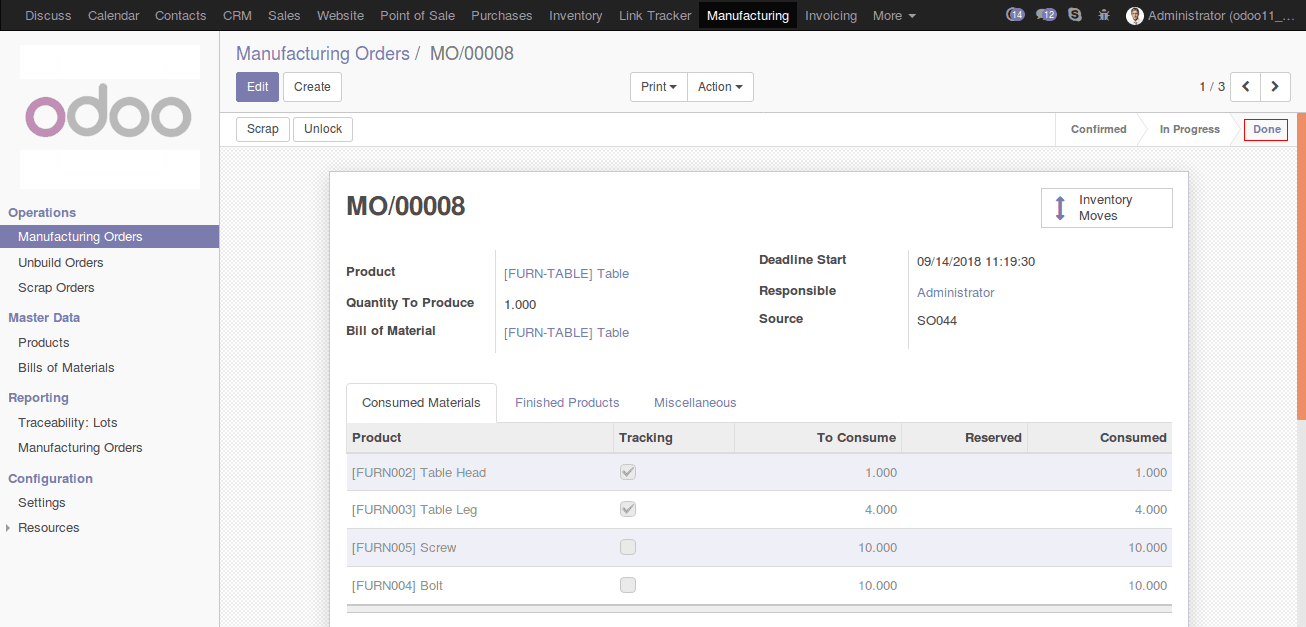The height and width of the screenshot is (627, 1306).
Task: Click the In Progress status stage
Action: pyautogui.click(x=1189, y=129)
